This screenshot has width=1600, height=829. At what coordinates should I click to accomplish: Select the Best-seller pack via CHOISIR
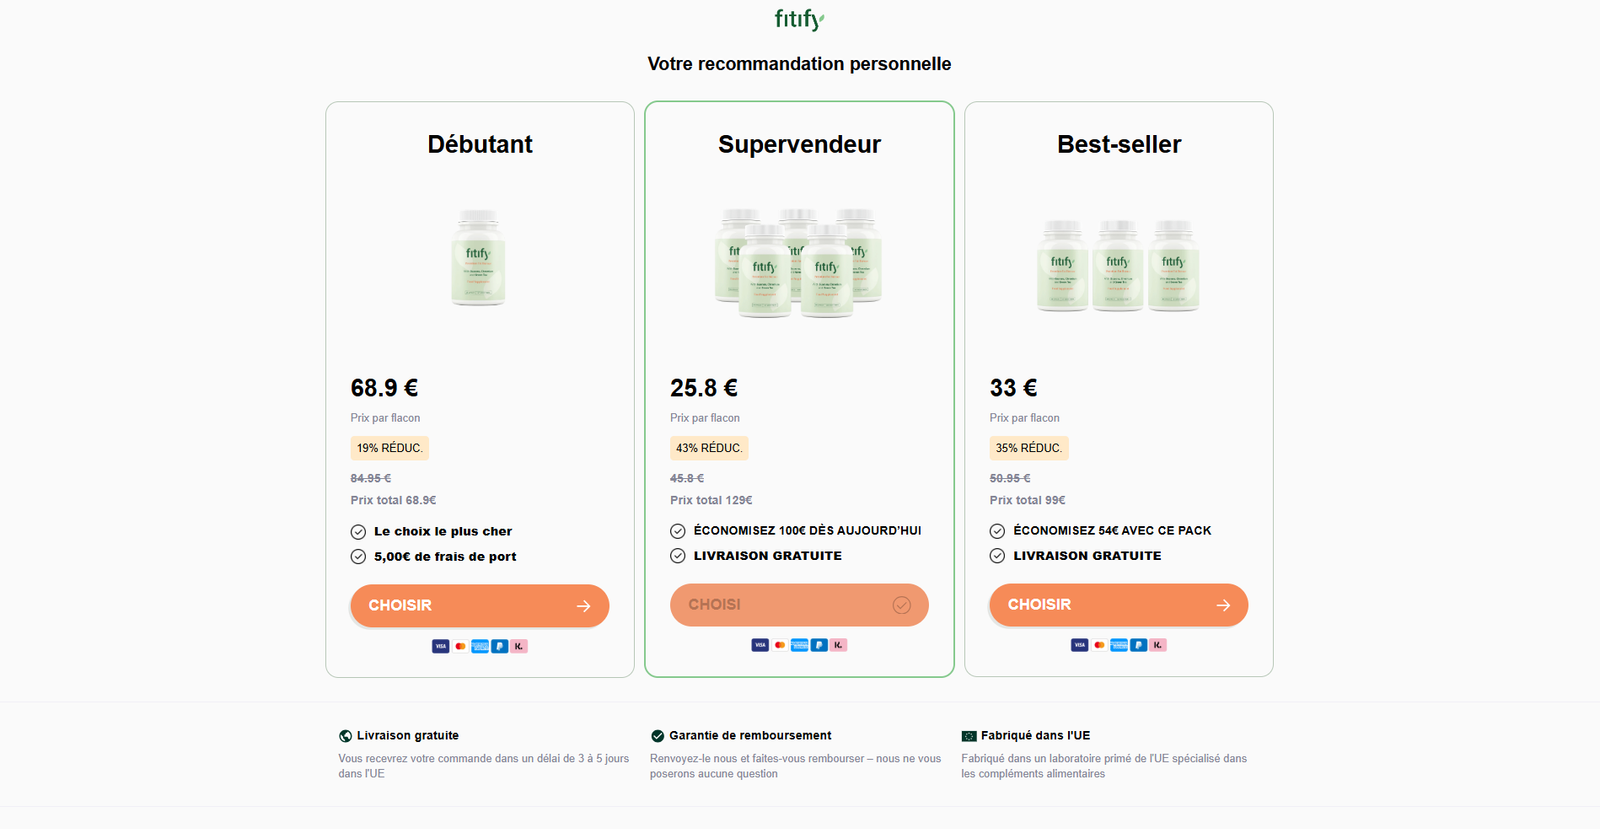click(1118, 605)
